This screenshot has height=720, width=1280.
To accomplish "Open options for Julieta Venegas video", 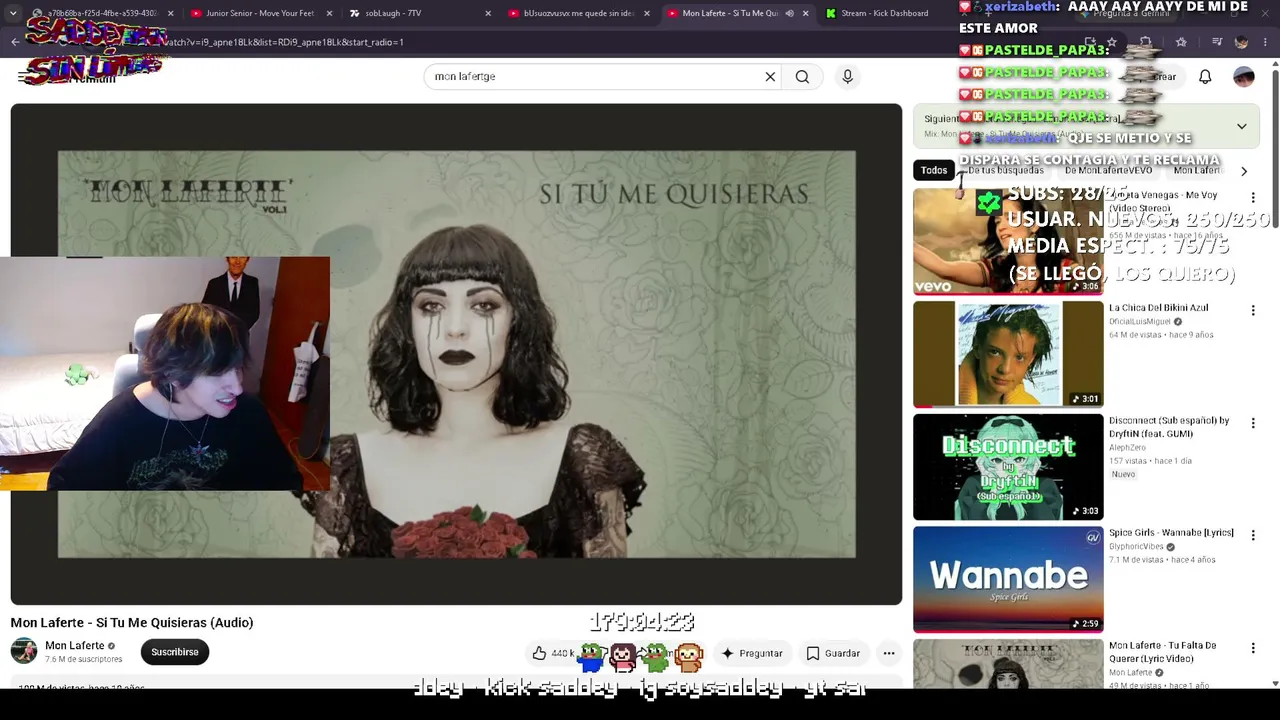I will point(1252,198).
